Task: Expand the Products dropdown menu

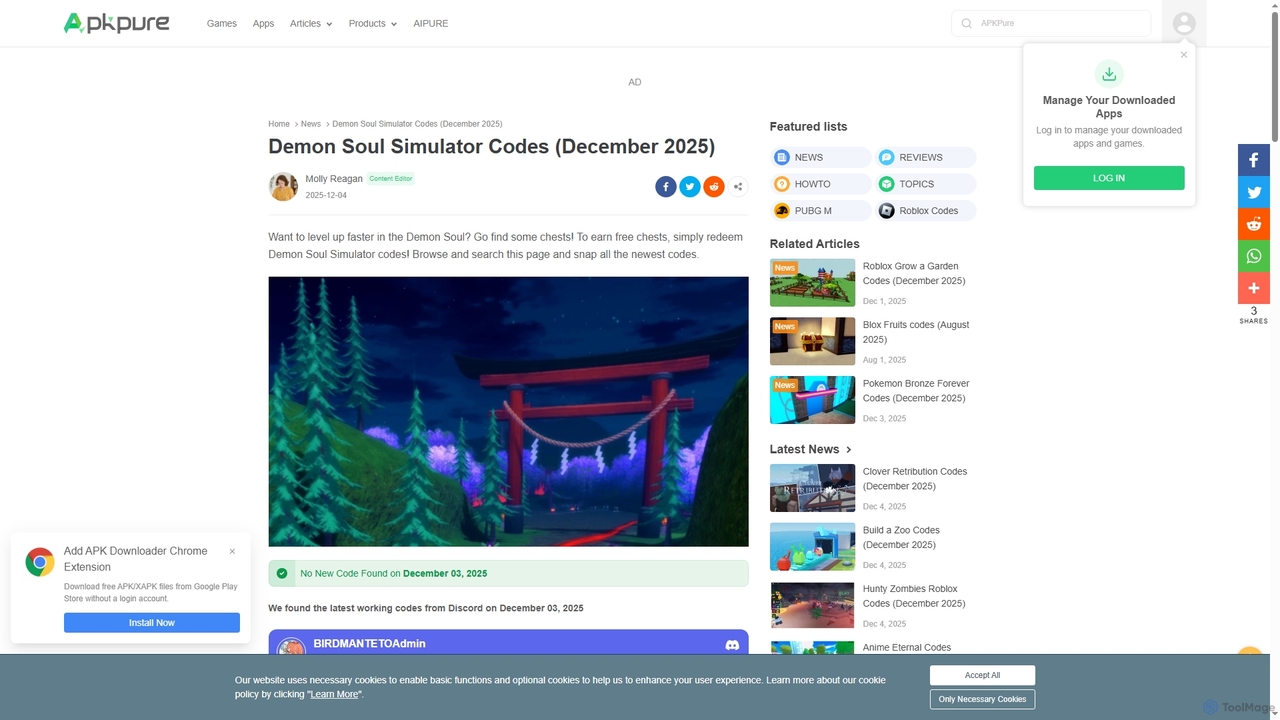Action: 373,23
